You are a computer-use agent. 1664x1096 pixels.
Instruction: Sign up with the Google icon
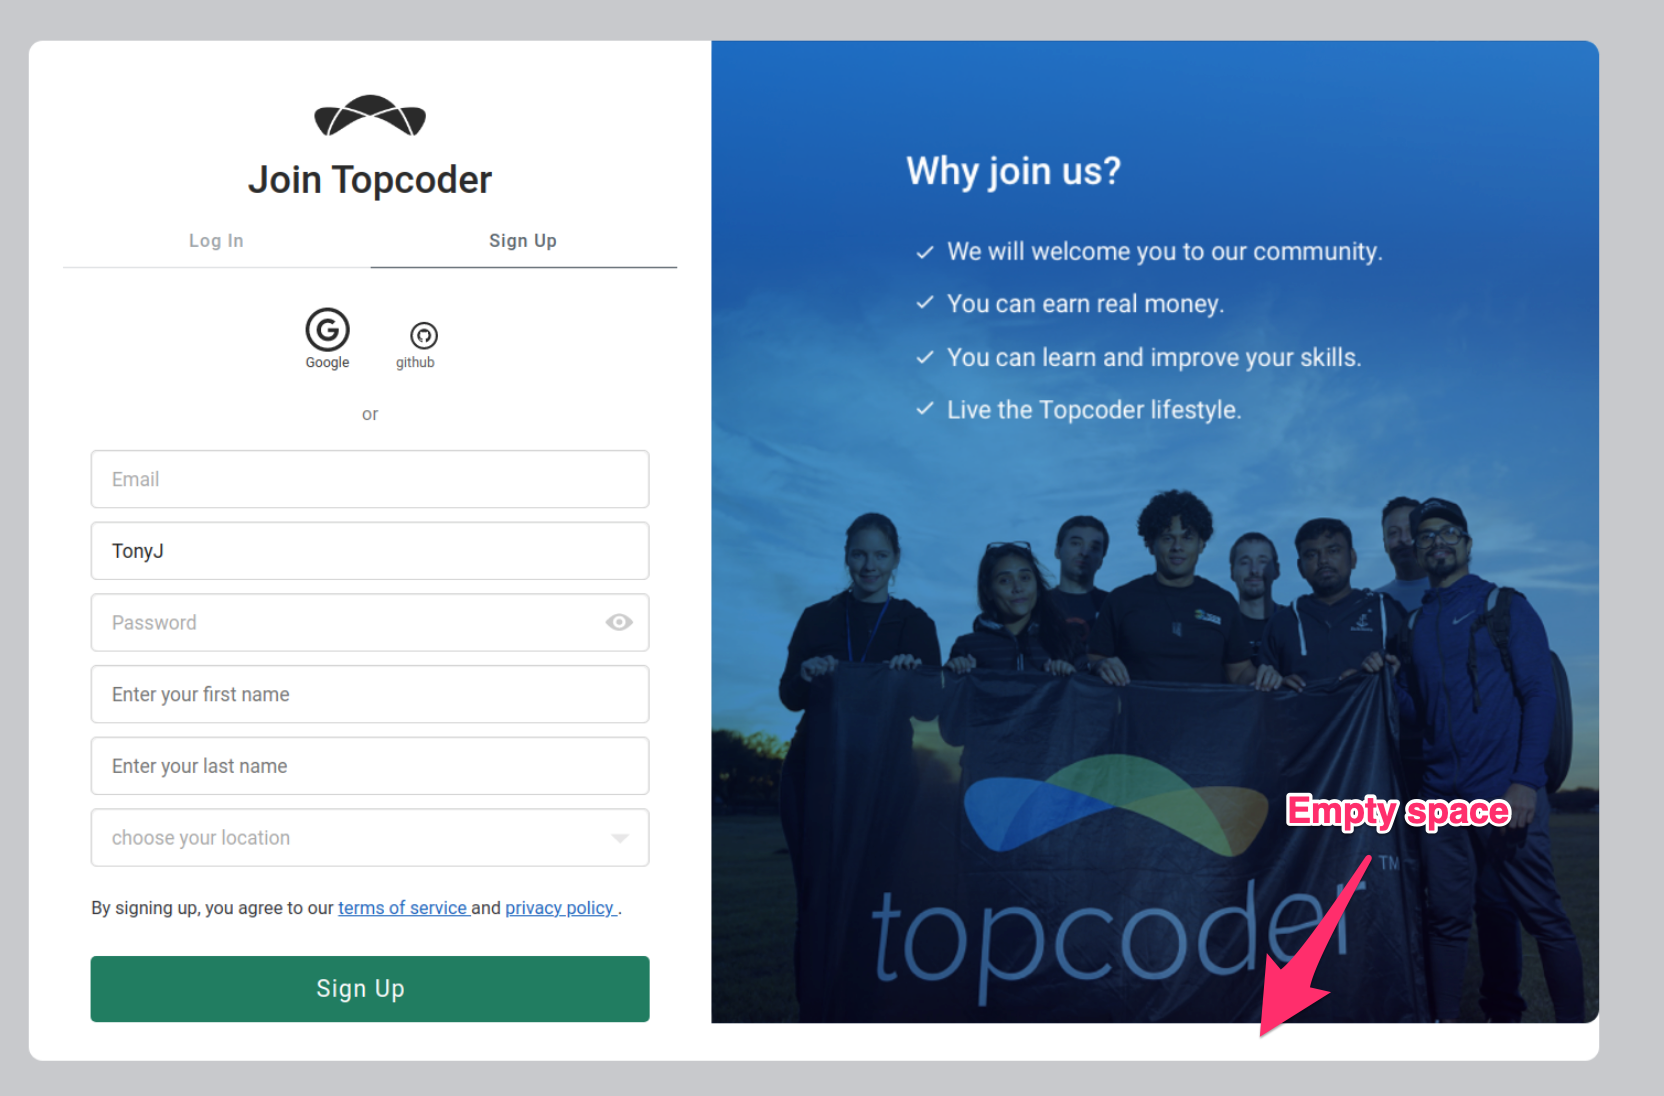(327, 330)
